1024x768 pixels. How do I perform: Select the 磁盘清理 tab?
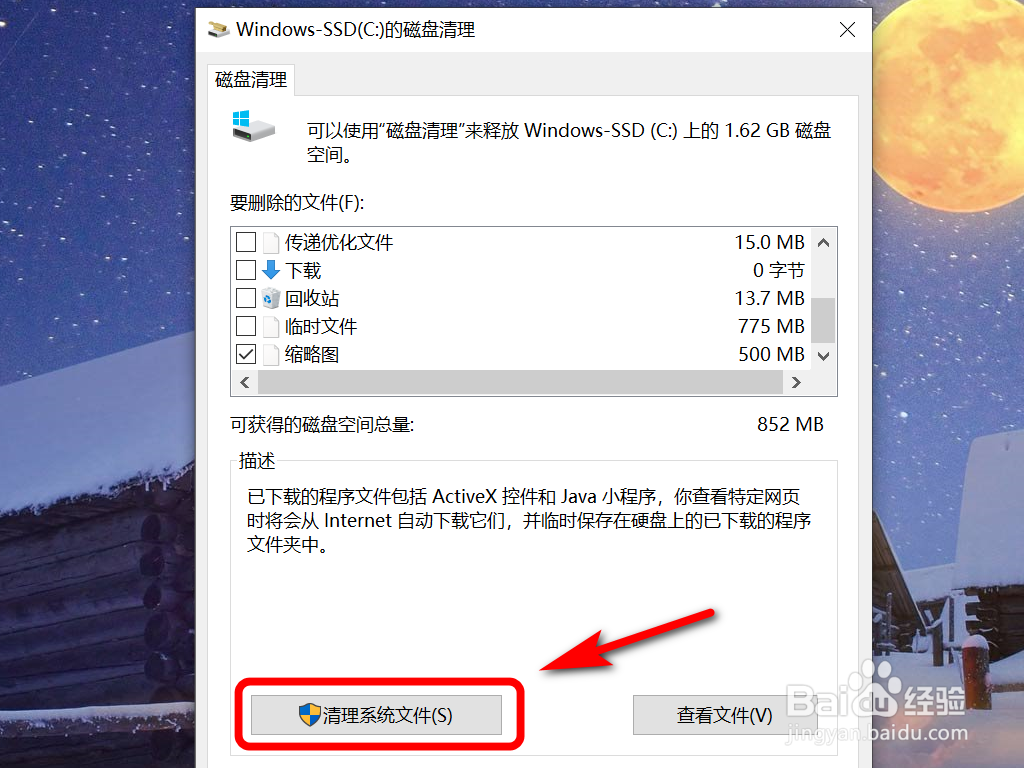click(251, 80)
